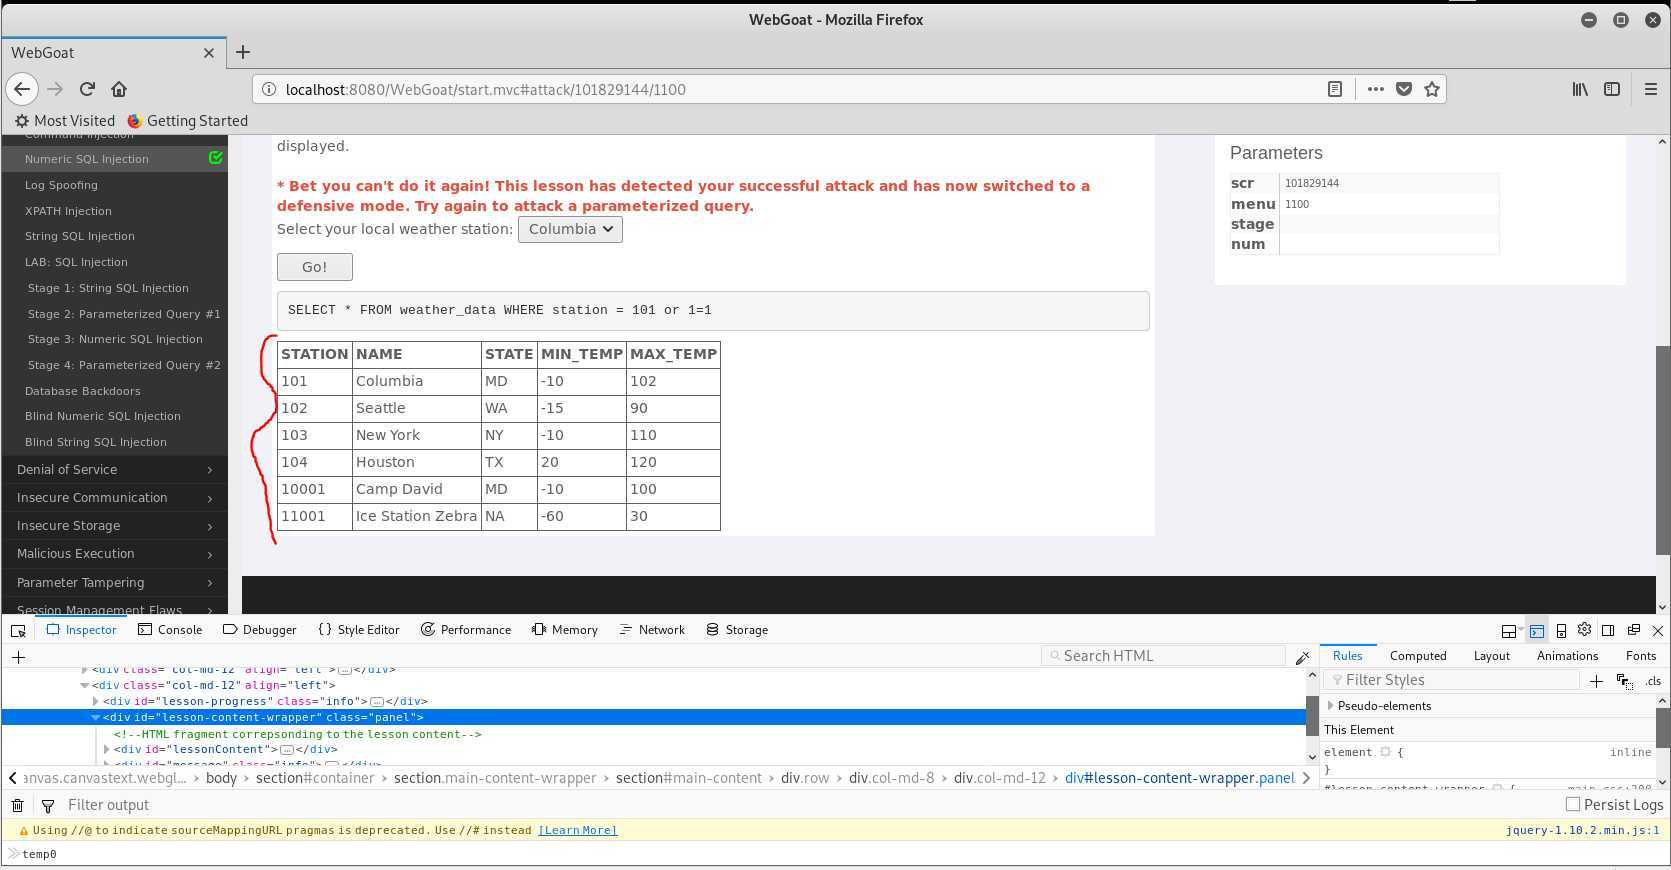Open the Storage tab

point(737,630)
